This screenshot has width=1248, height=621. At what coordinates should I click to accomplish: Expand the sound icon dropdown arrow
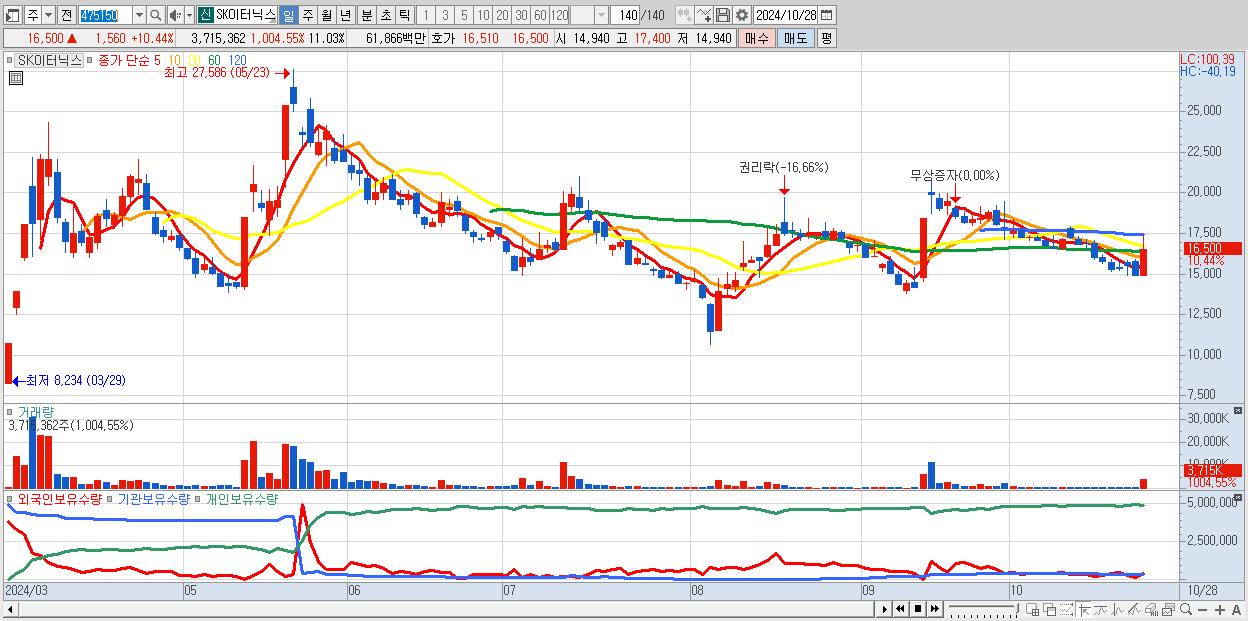189,15
